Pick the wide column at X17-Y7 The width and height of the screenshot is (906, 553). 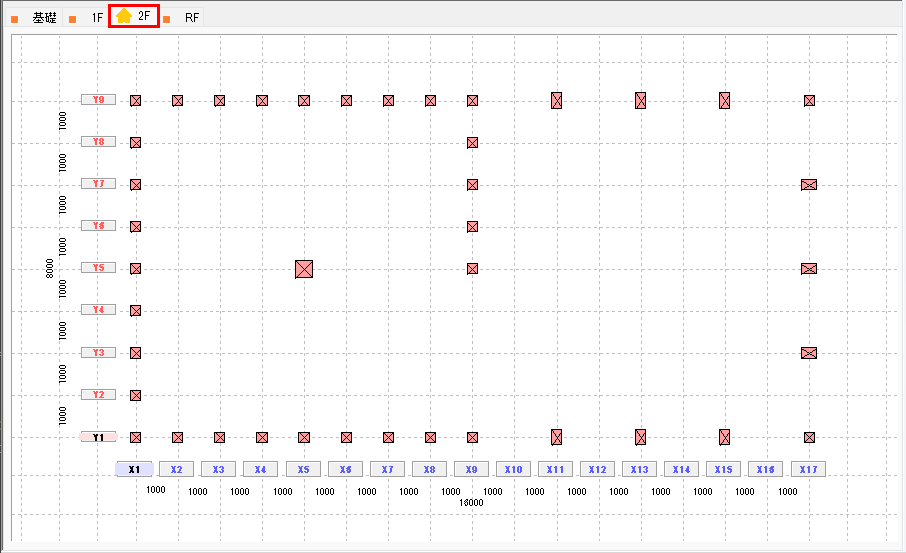tap(809, 184)
